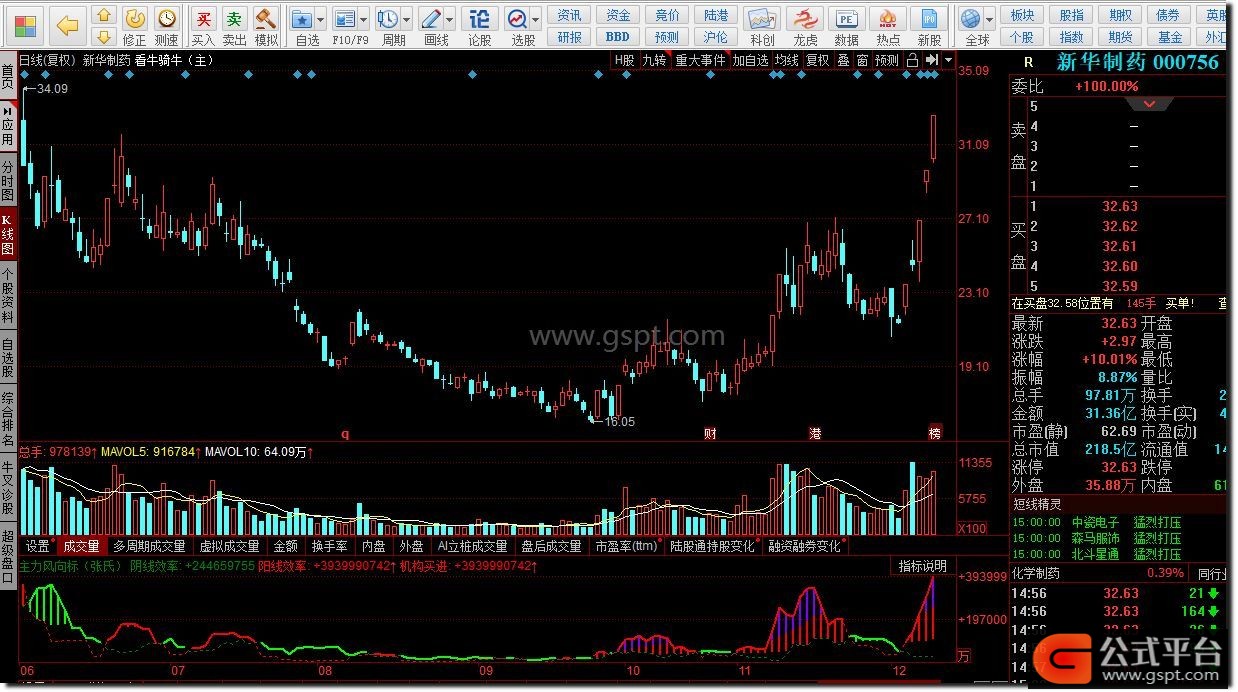Switch to the 自选股 sidebar tab
The width and height of the screenshot is (1238, 692).
pyautogui.click(x=8, y=358)
